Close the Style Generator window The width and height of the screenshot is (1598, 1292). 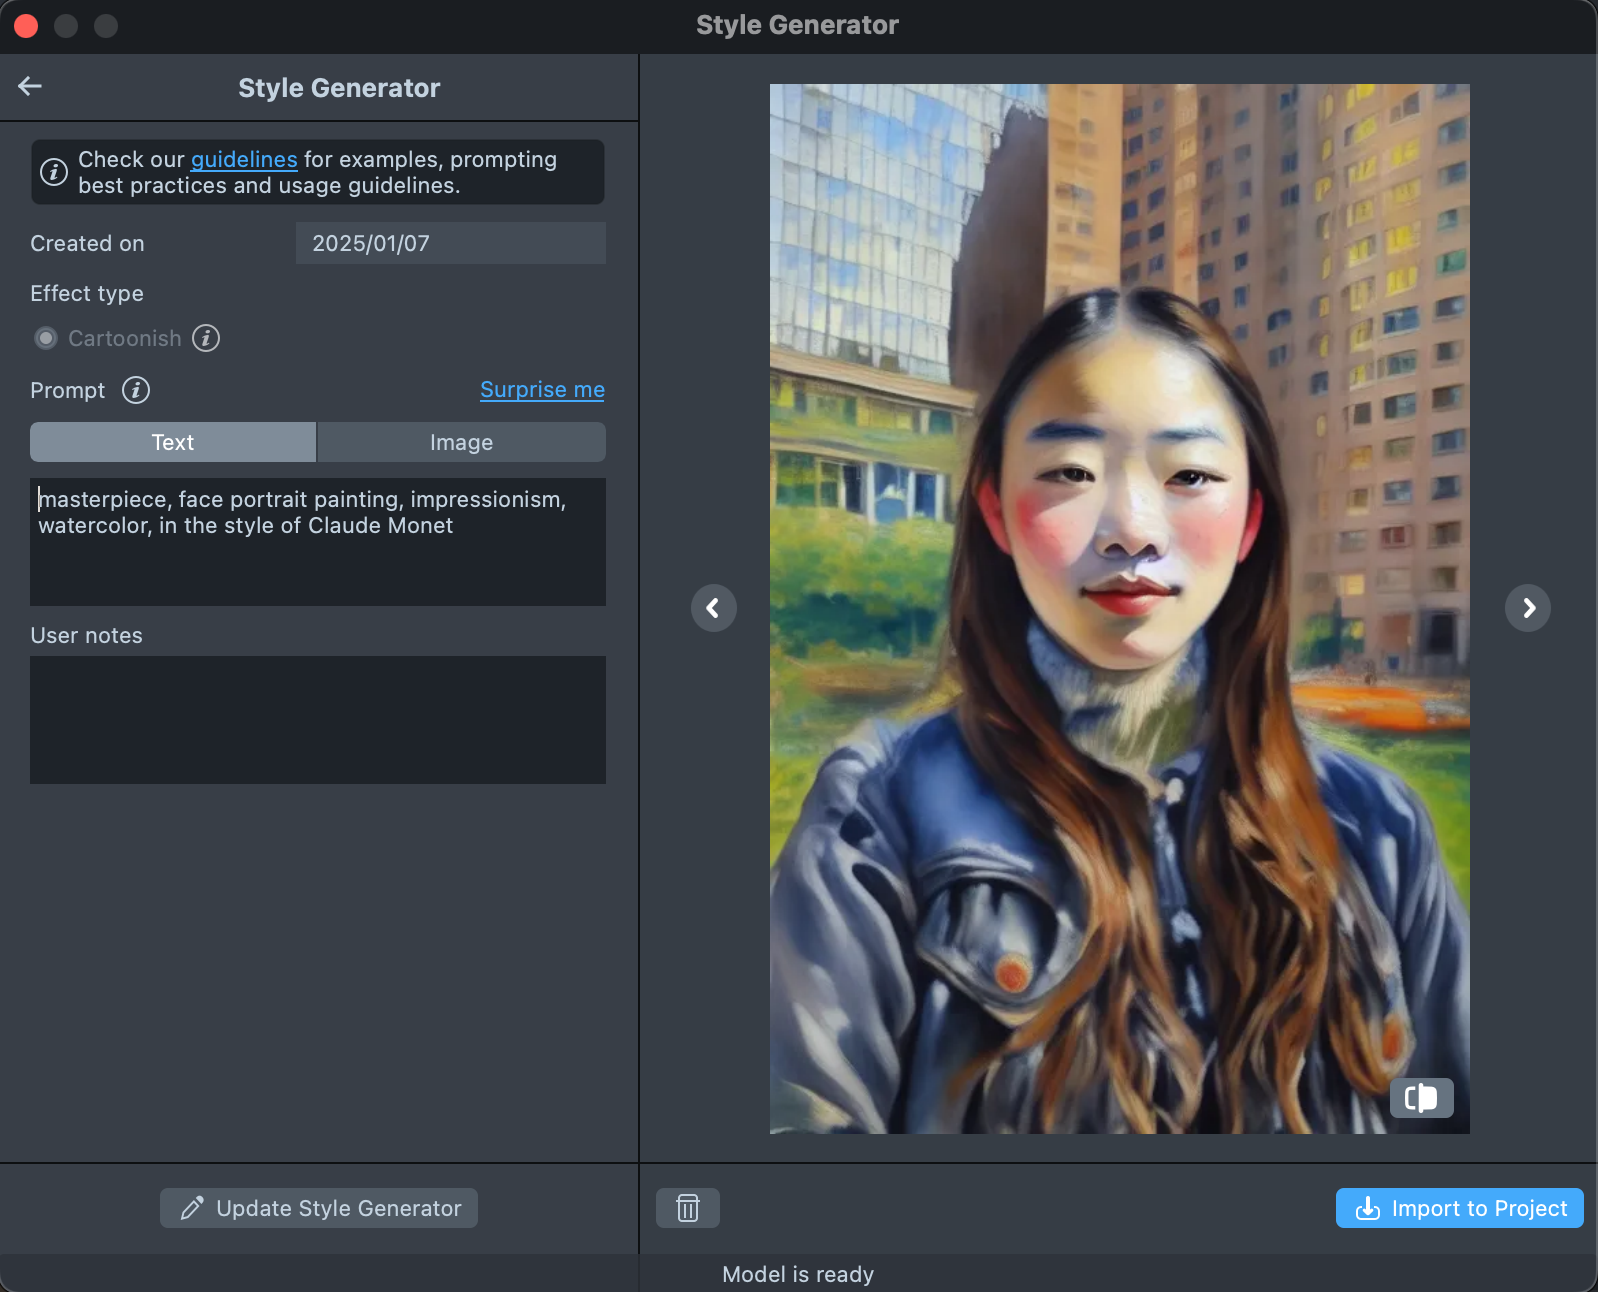pyautogui.click(x=27, y=26)
